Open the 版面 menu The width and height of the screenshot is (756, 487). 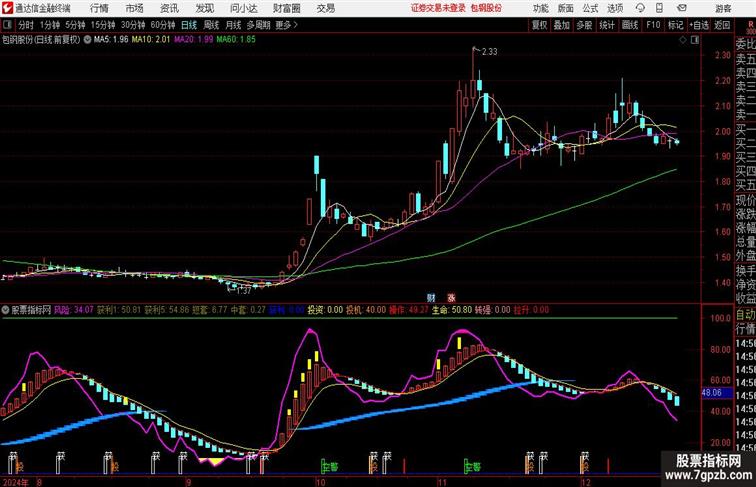566,8
